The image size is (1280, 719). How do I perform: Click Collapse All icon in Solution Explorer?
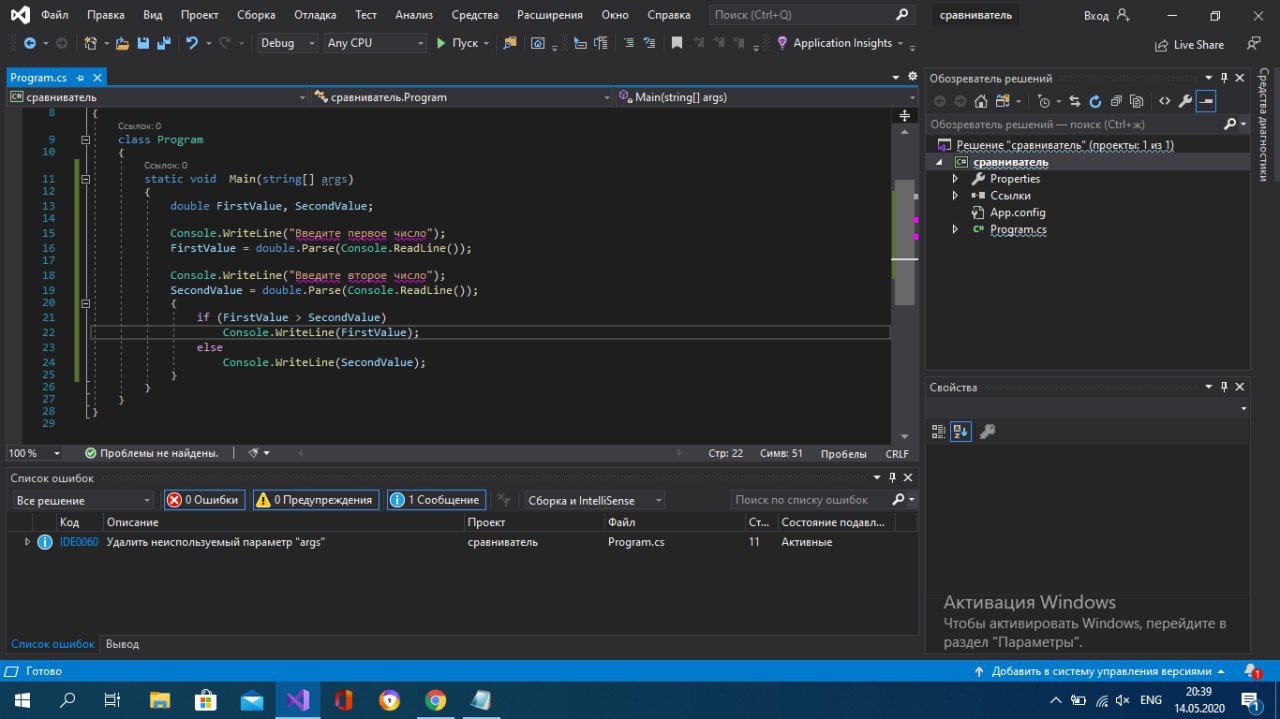1116,101
